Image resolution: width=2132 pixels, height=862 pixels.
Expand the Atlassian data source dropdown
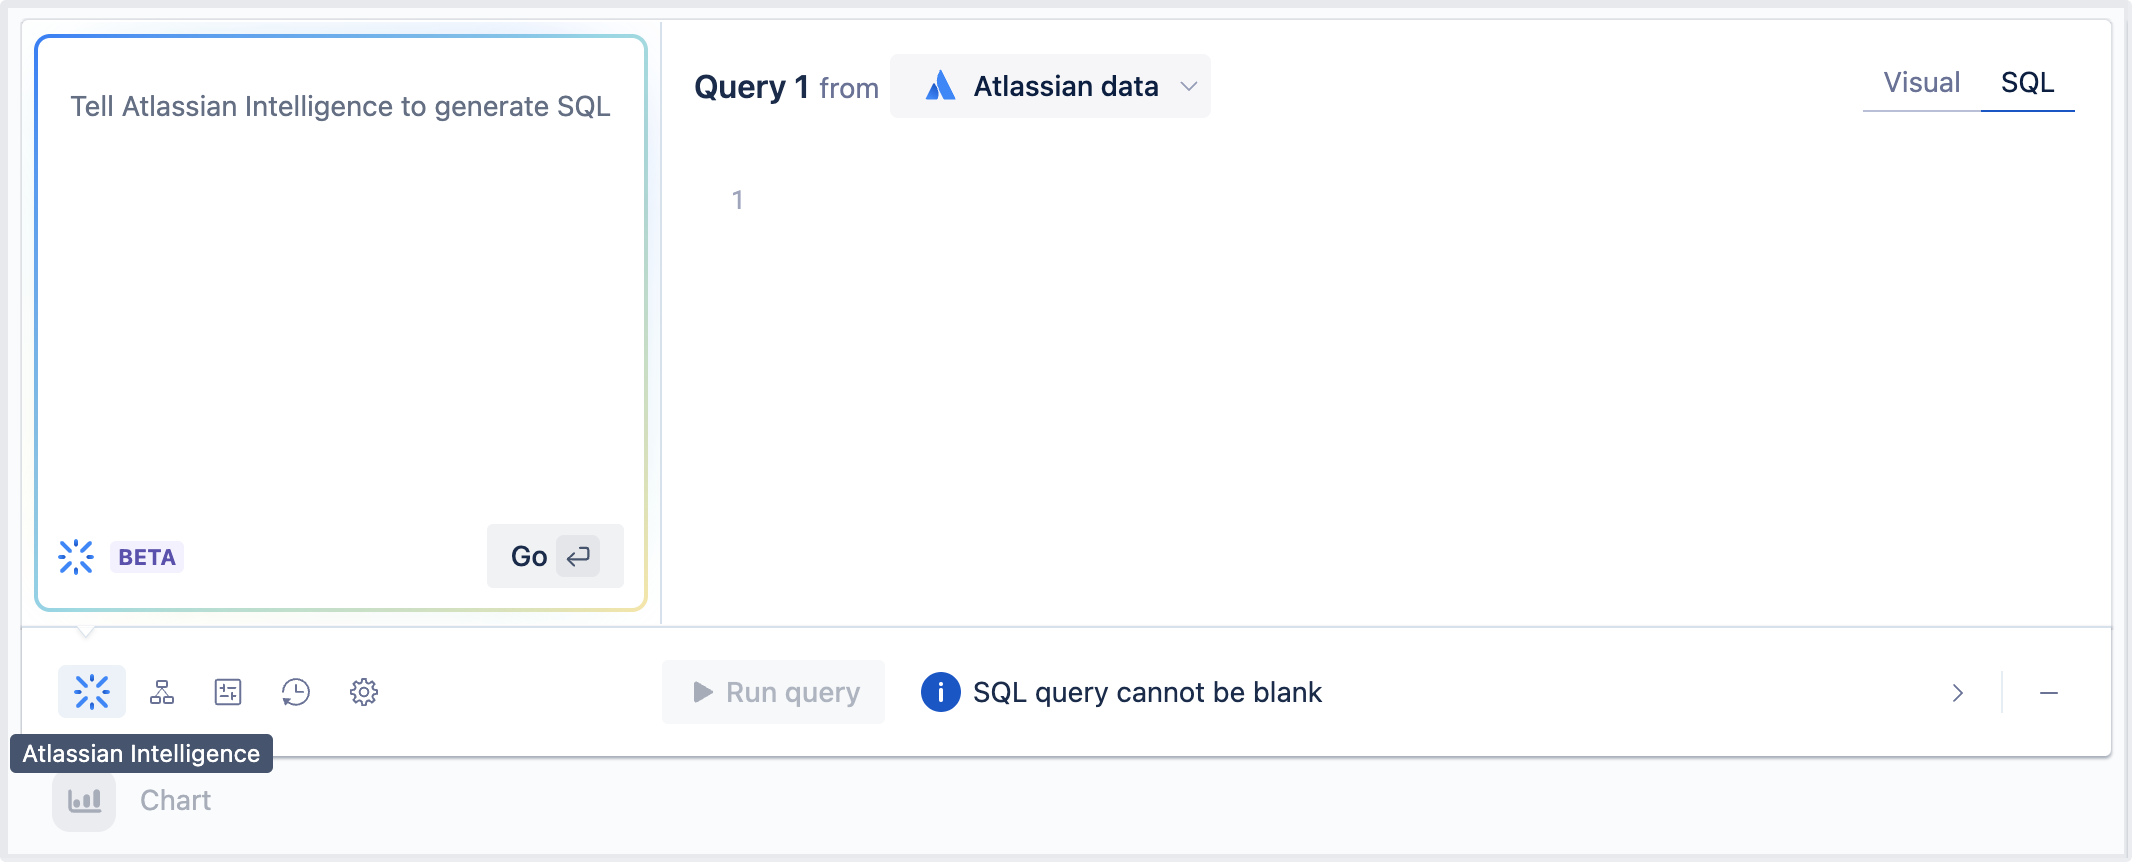tap(1050, 86)
